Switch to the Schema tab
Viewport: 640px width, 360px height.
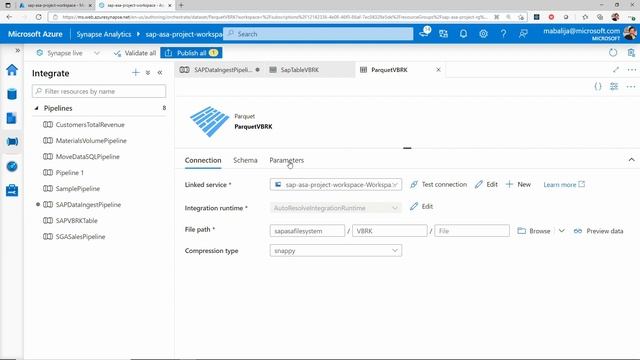pos(245,160)
